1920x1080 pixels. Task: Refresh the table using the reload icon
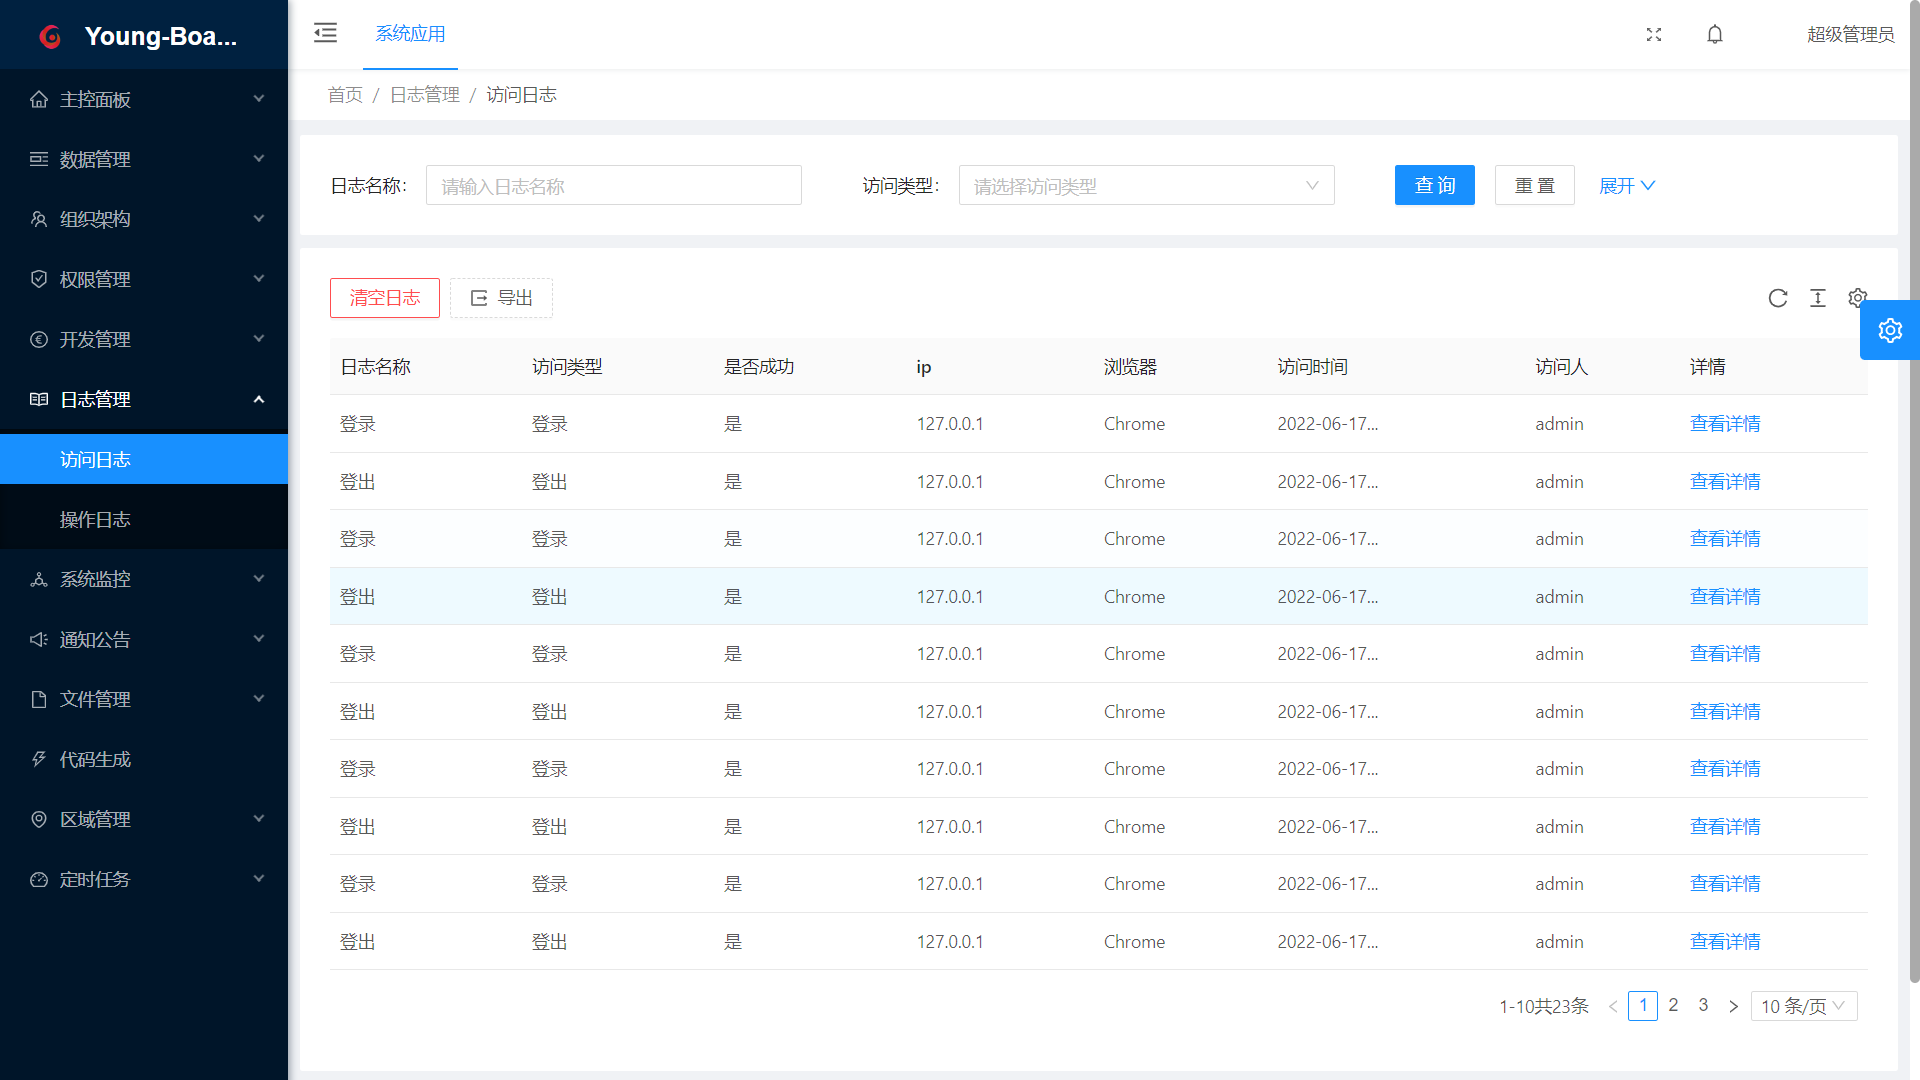point(1777,298)
